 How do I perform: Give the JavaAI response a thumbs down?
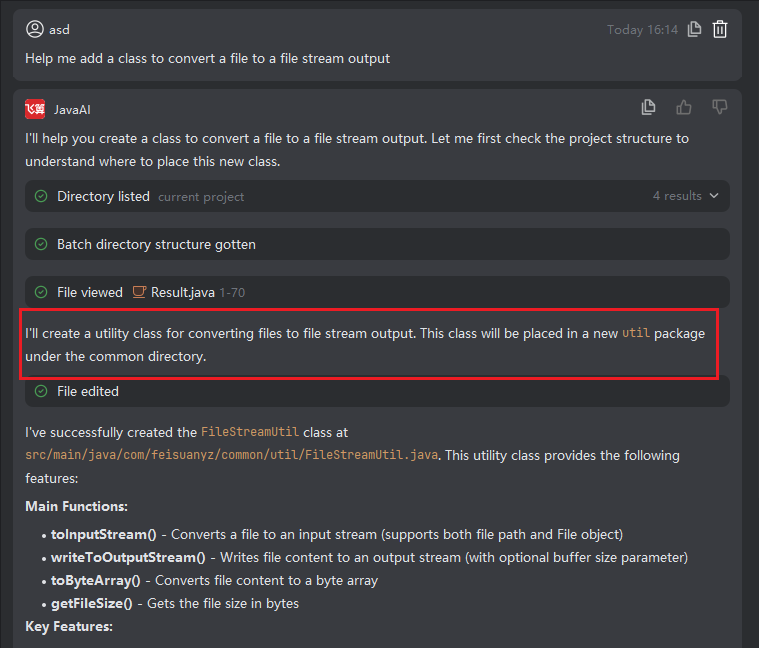(719, 107)
